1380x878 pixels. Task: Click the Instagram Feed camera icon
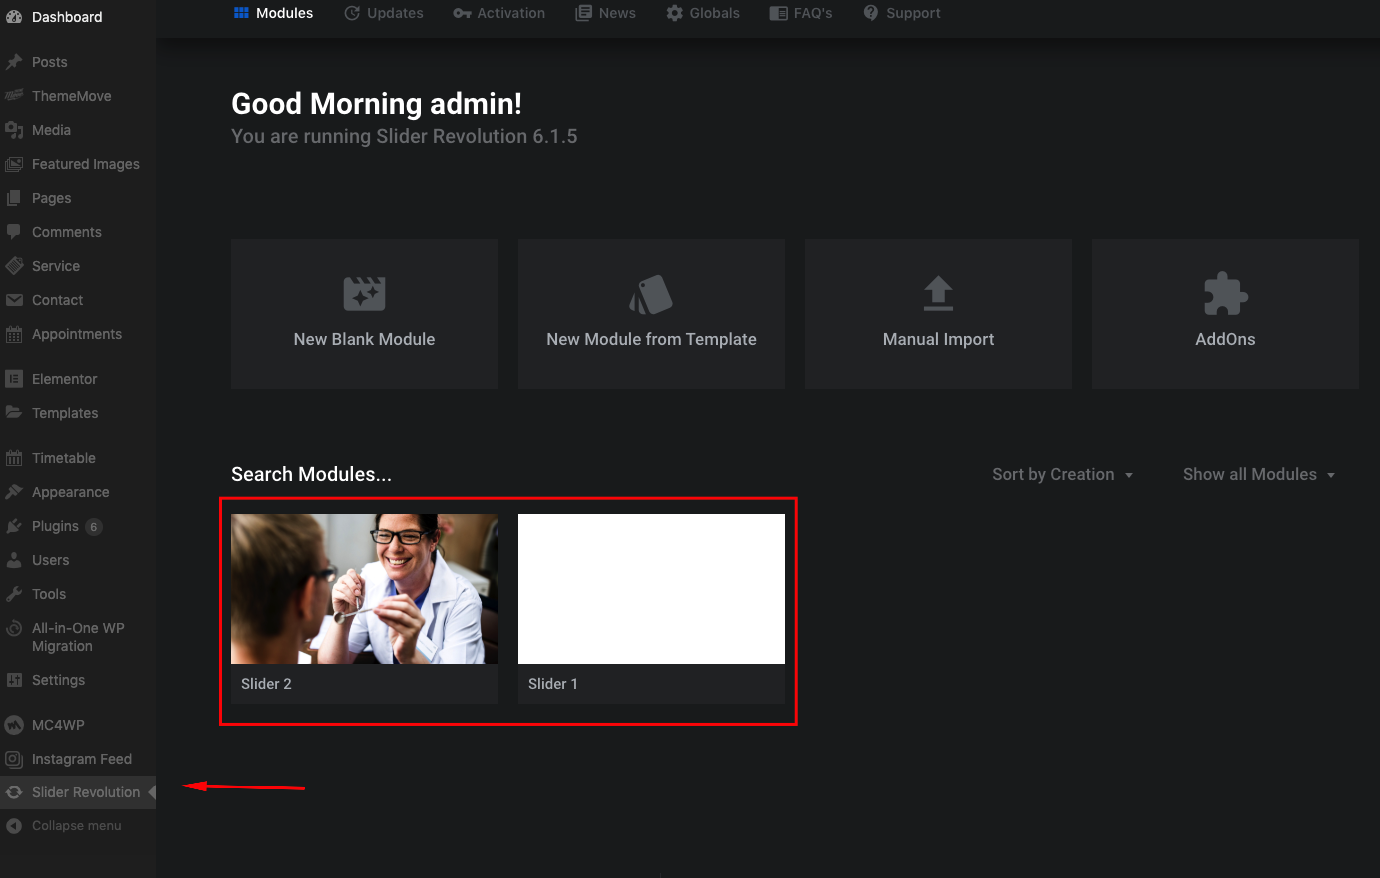[x=14, y=759]
